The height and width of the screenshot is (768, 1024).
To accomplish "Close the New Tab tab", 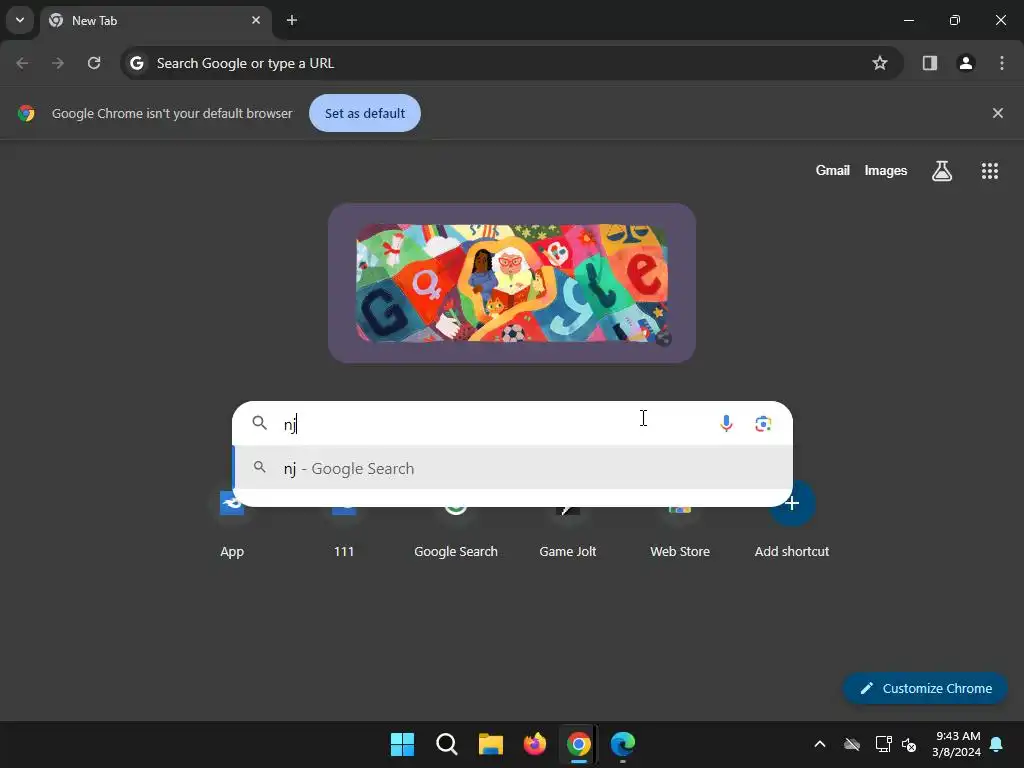I will pyautogui.click(x=256, y=20).
